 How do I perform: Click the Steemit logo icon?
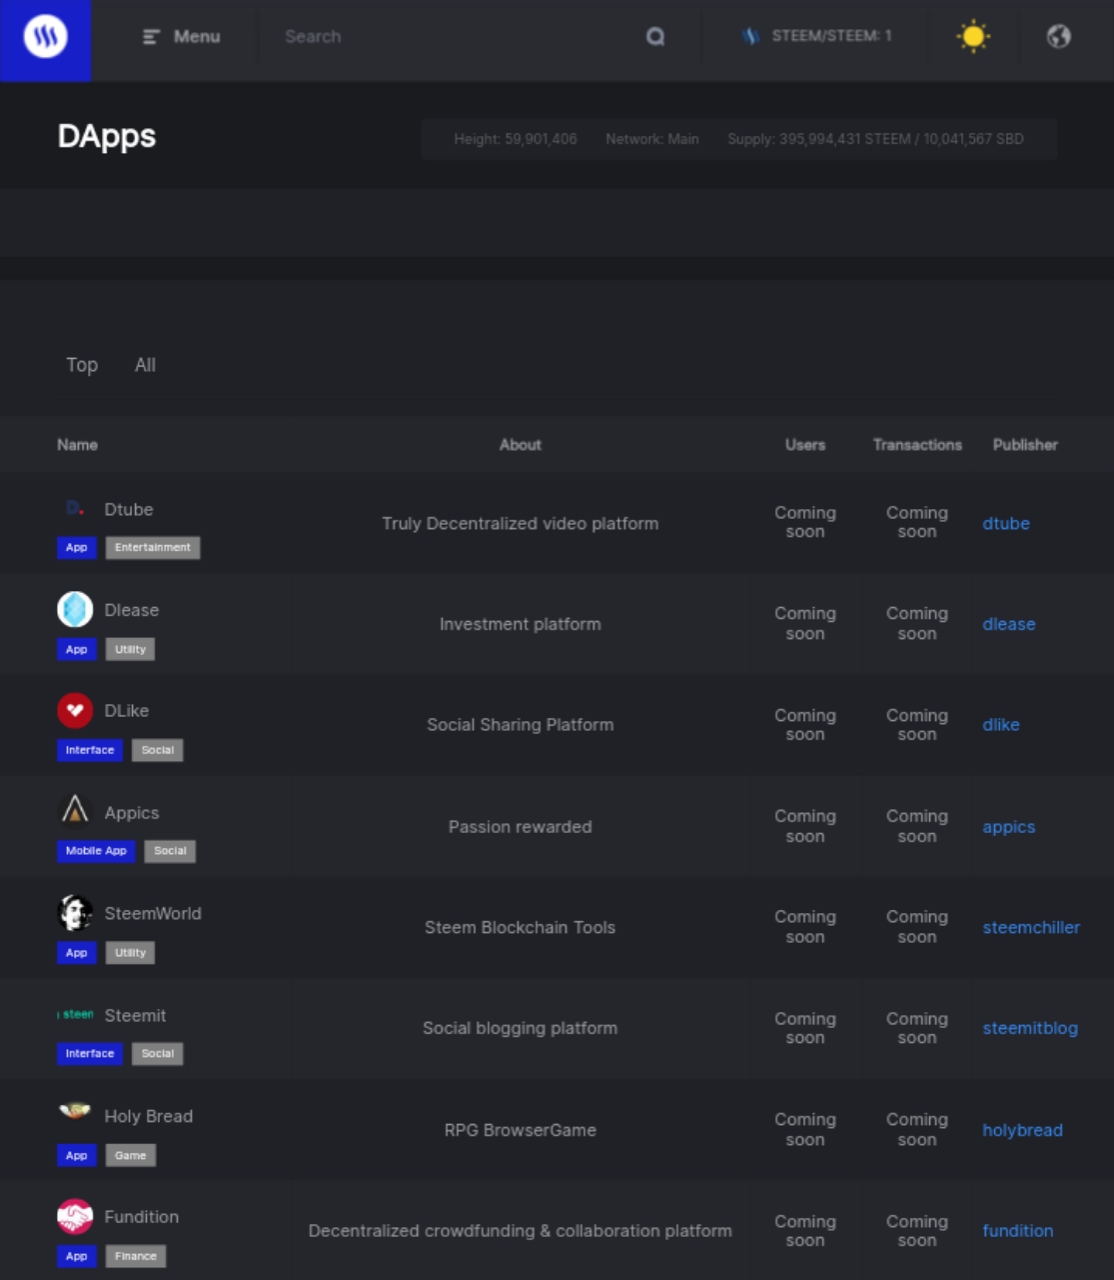[x=75, y=1014]
